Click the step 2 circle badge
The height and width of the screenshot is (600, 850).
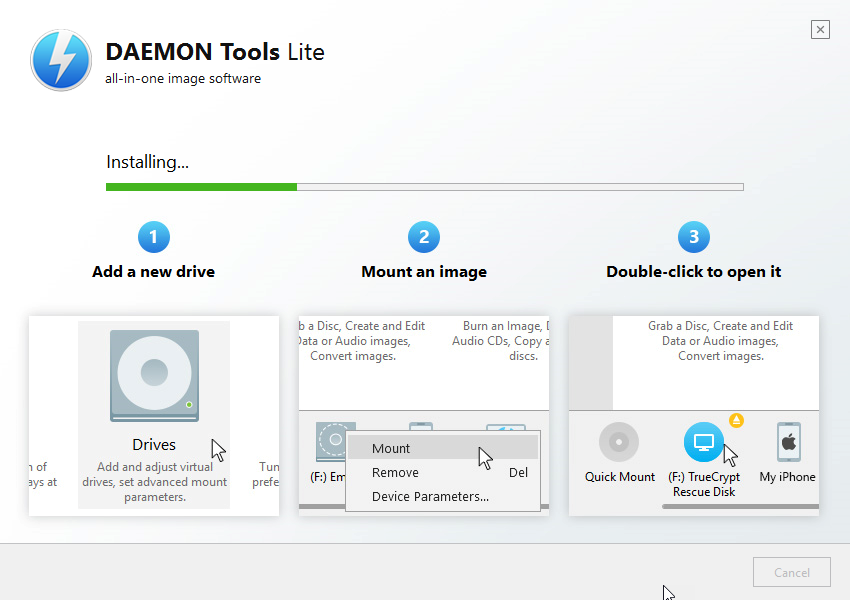(x=424, y=237)
